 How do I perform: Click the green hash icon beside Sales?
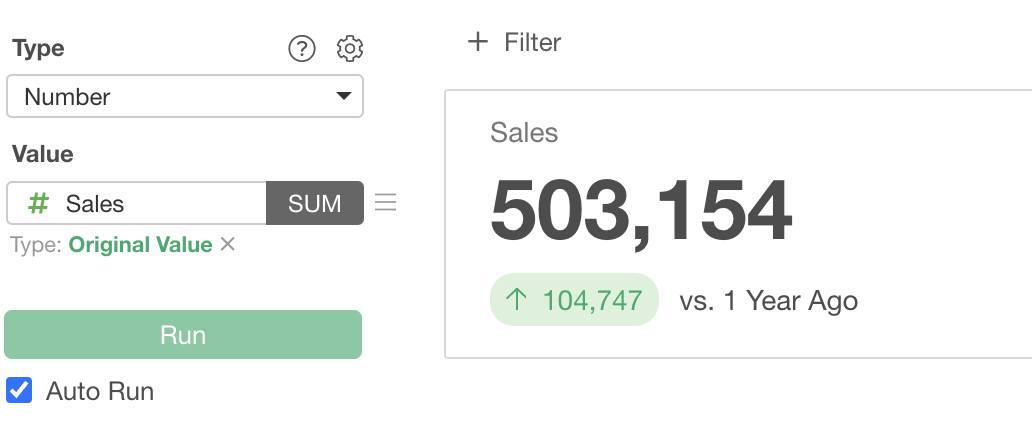pyautogui.click(x=38, y=204)
